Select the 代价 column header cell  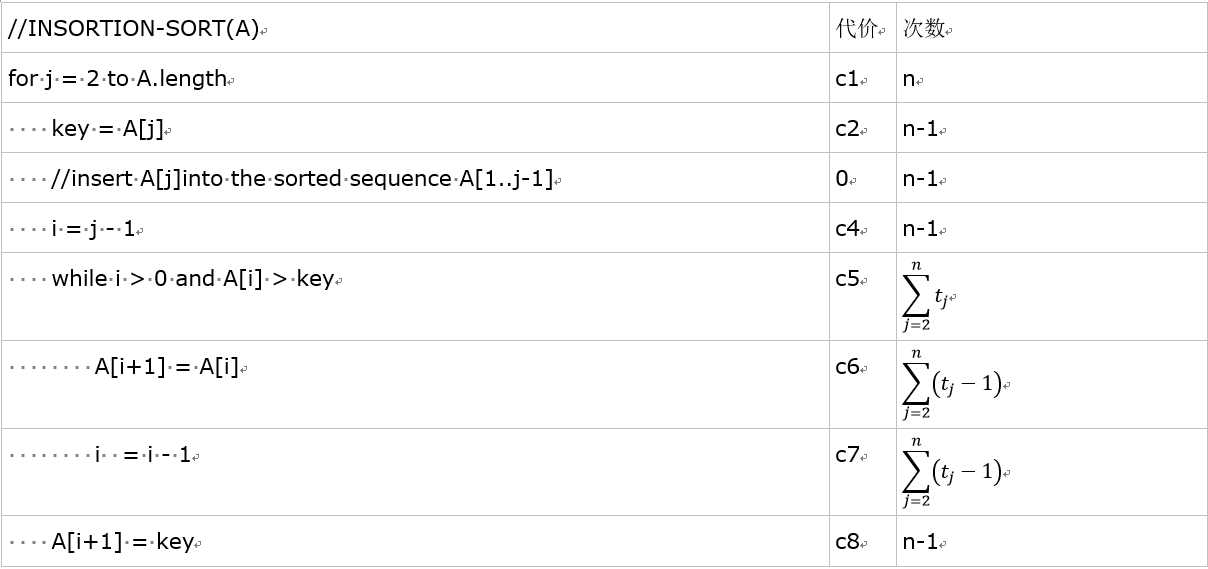(x=861, y=29)
